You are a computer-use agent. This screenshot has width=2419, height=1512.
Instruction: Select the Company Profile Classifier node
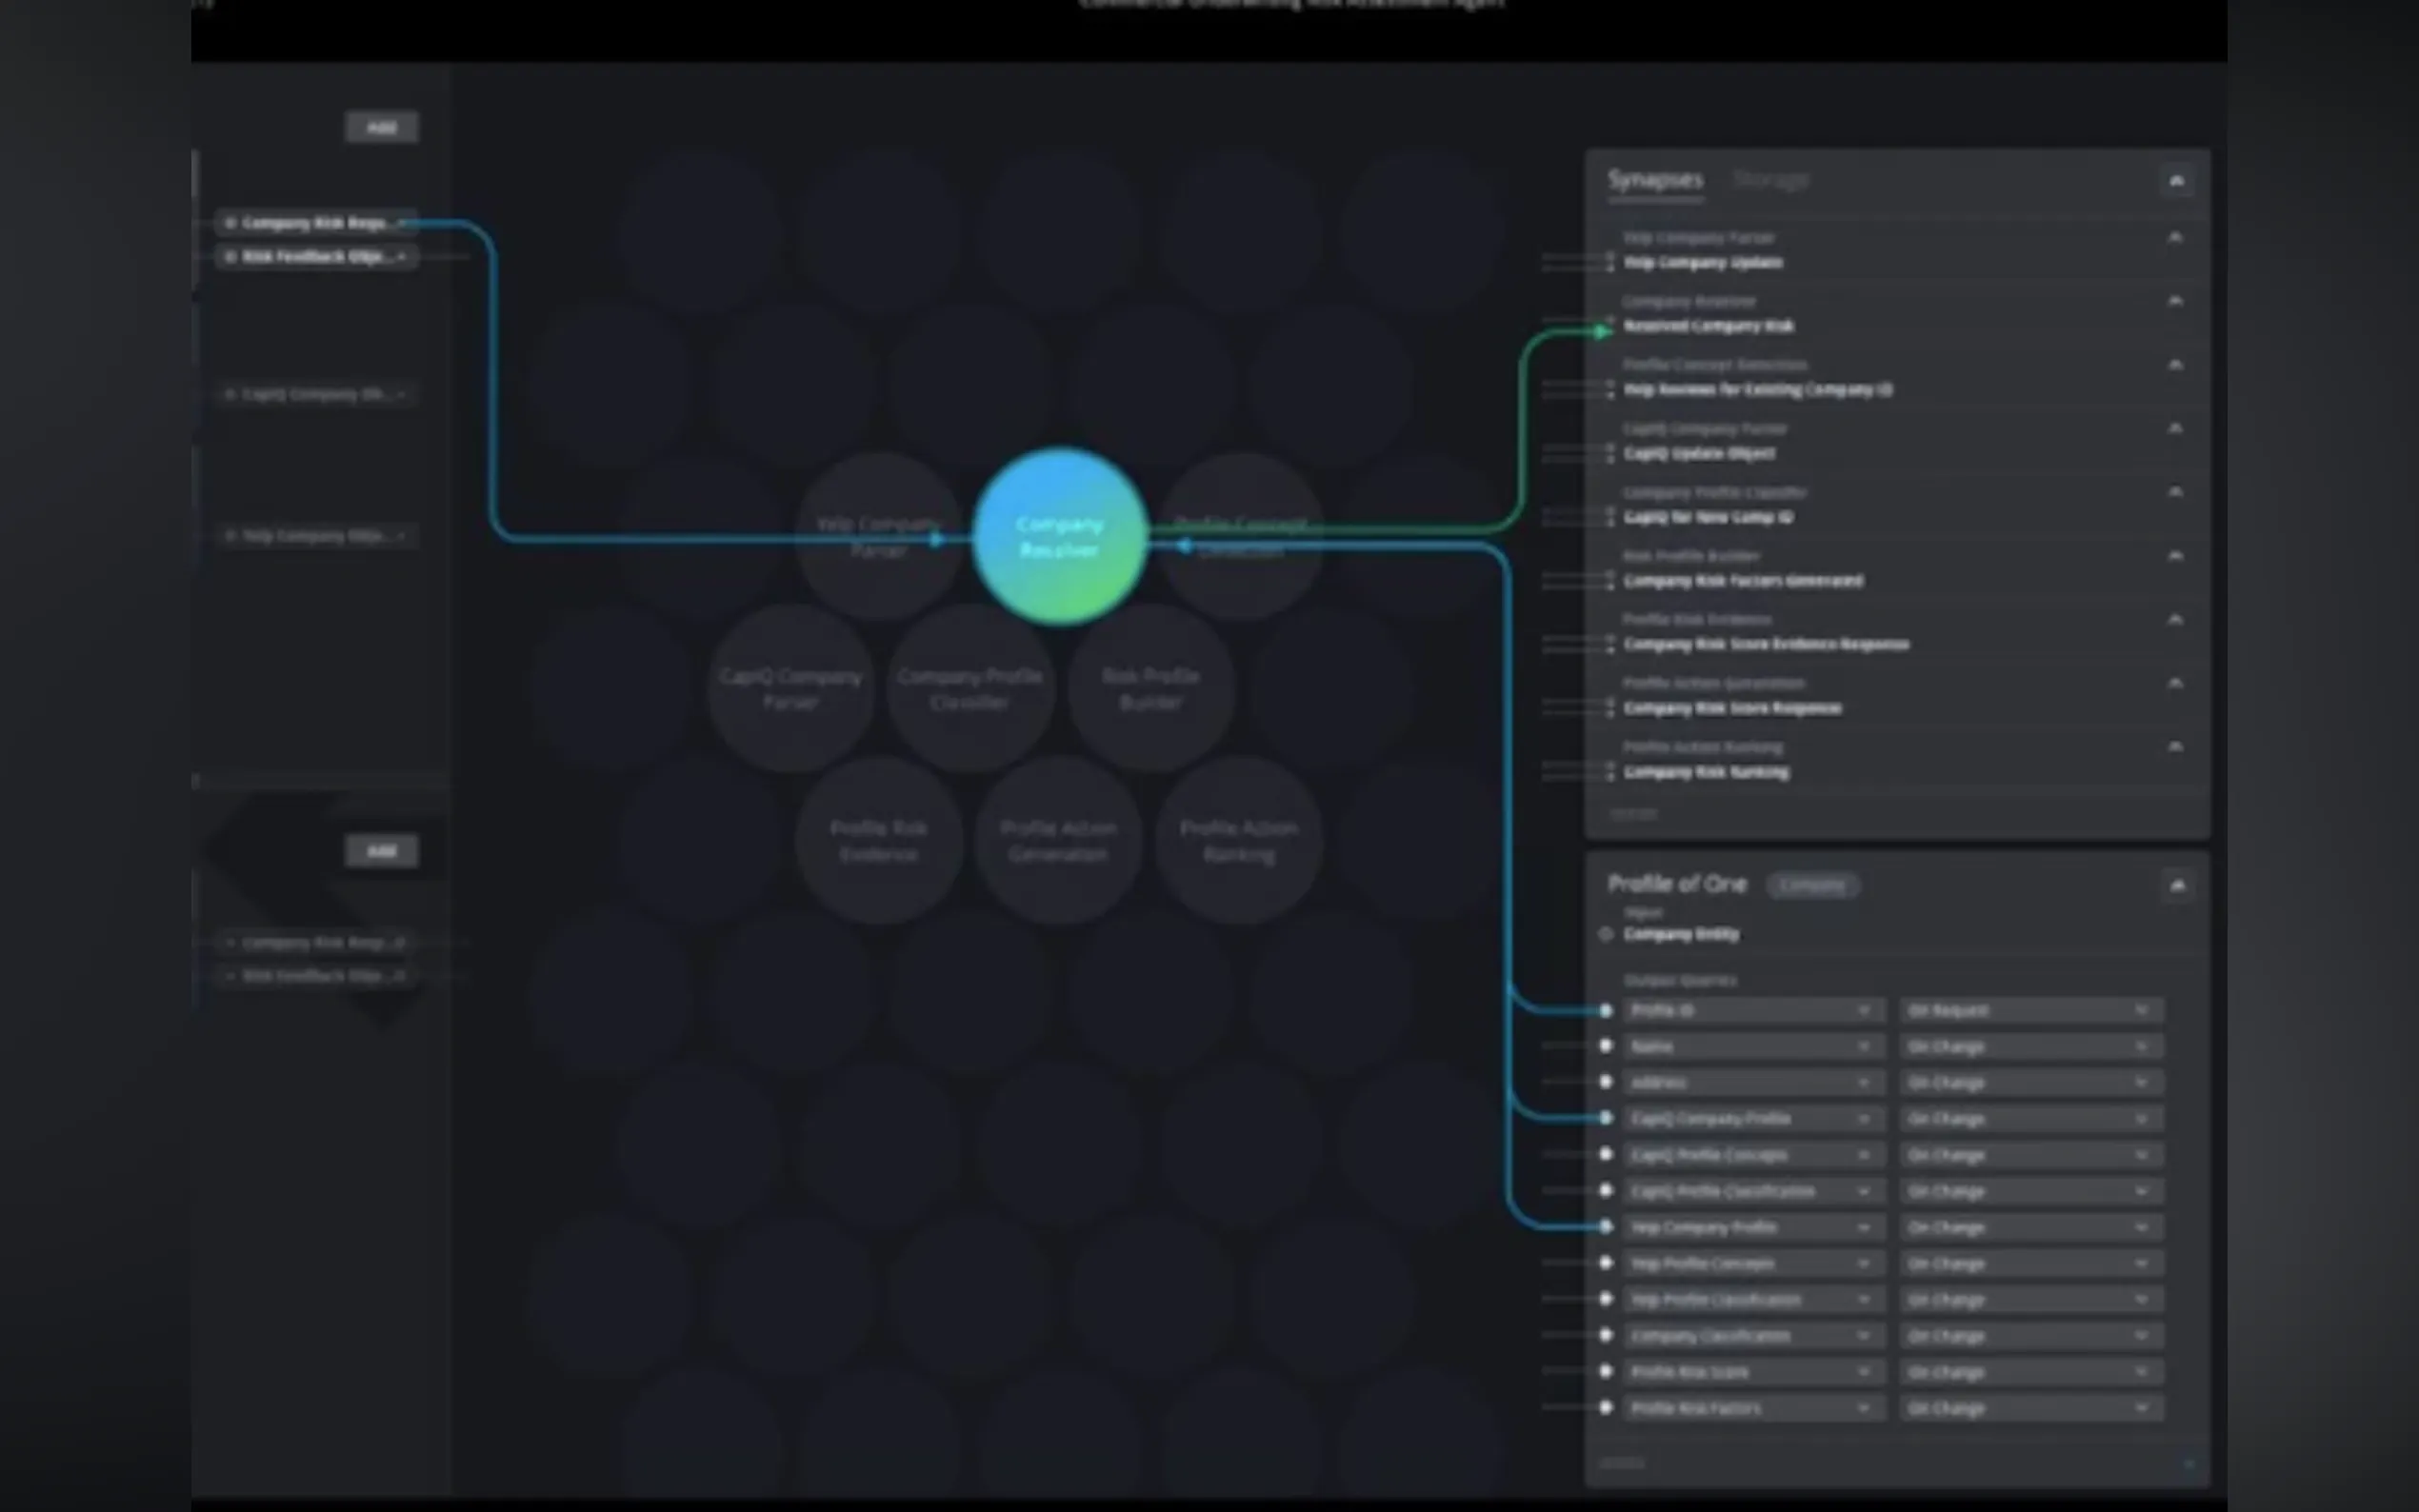(x=969, y=689)
